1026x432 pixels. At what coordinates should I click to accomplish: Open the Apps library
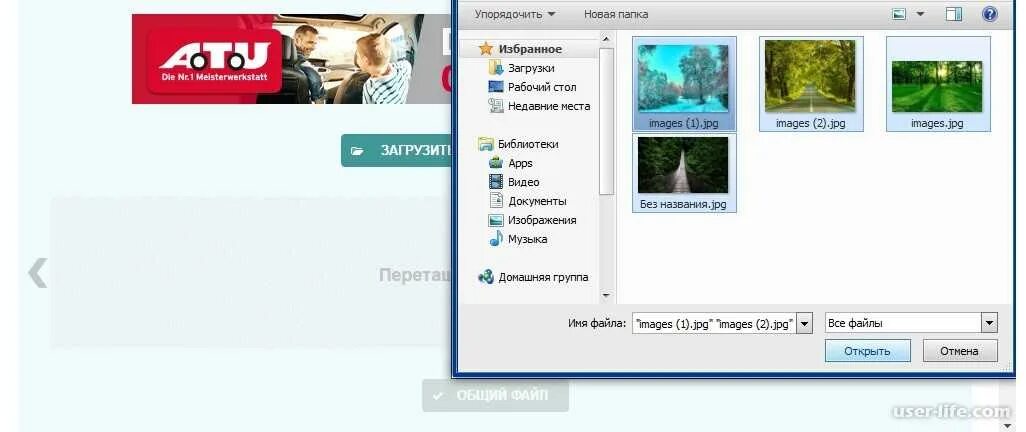click(x=520, y=163)
